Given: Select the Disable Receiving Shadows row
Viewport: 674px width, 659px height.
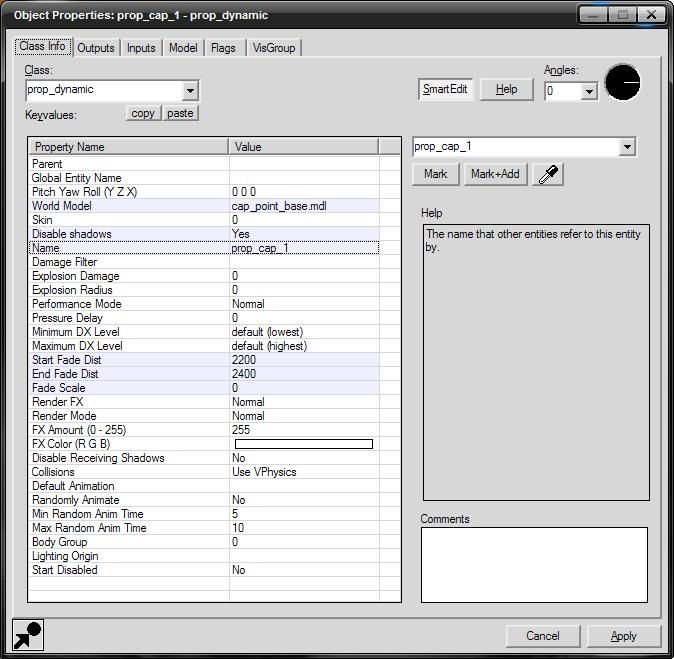Looking at the screenshot, I should tap(204, 458).
